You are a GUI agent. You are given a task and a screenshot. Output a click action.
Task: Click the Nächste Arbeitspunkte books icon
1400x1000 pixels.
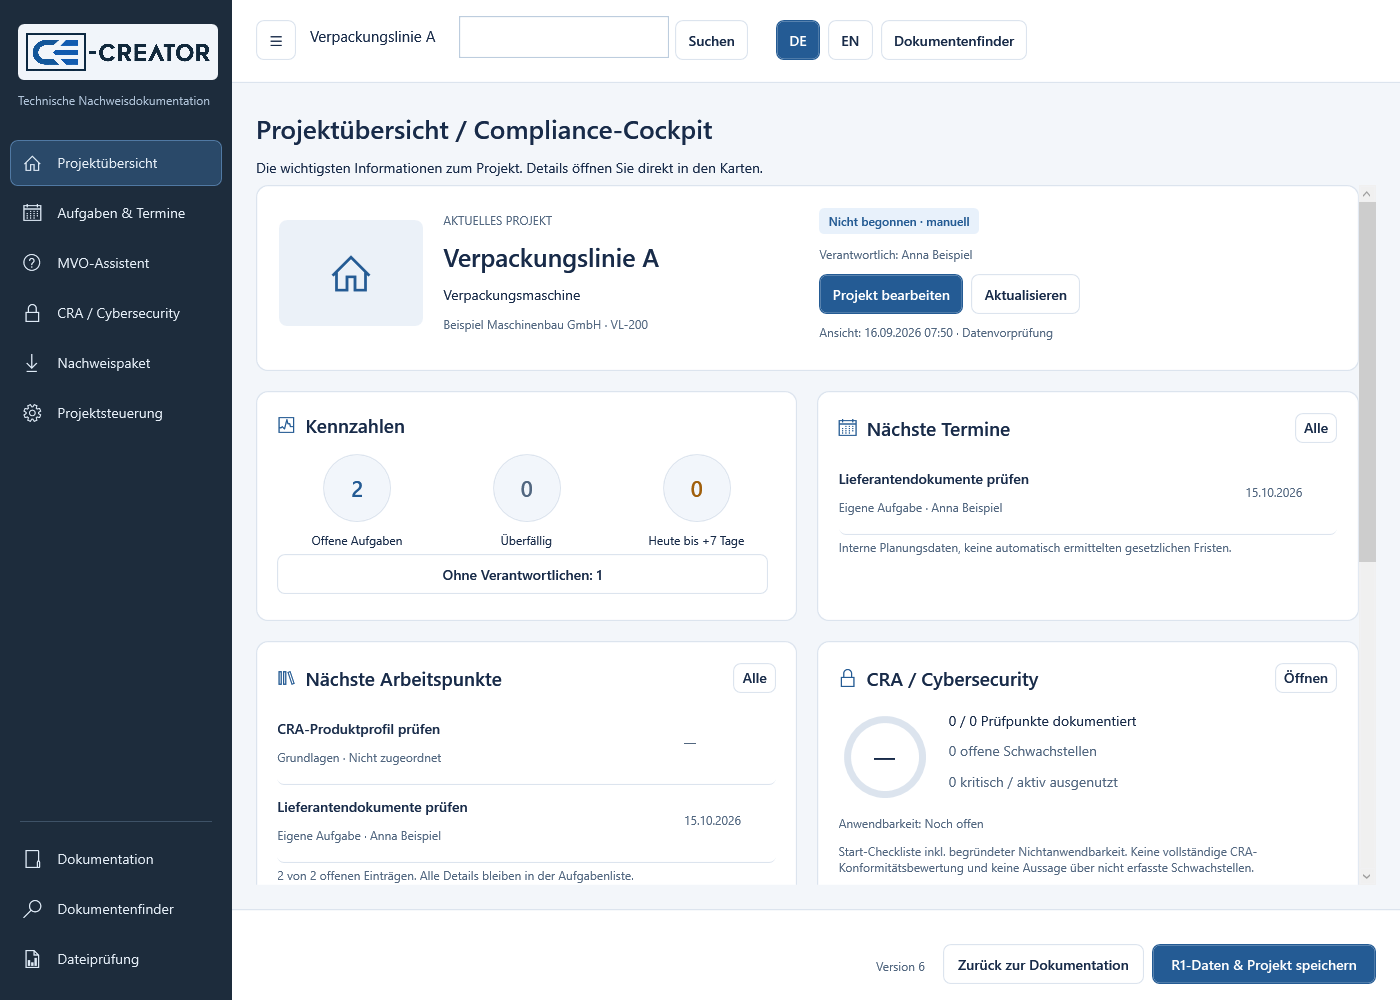click(286, 678)
